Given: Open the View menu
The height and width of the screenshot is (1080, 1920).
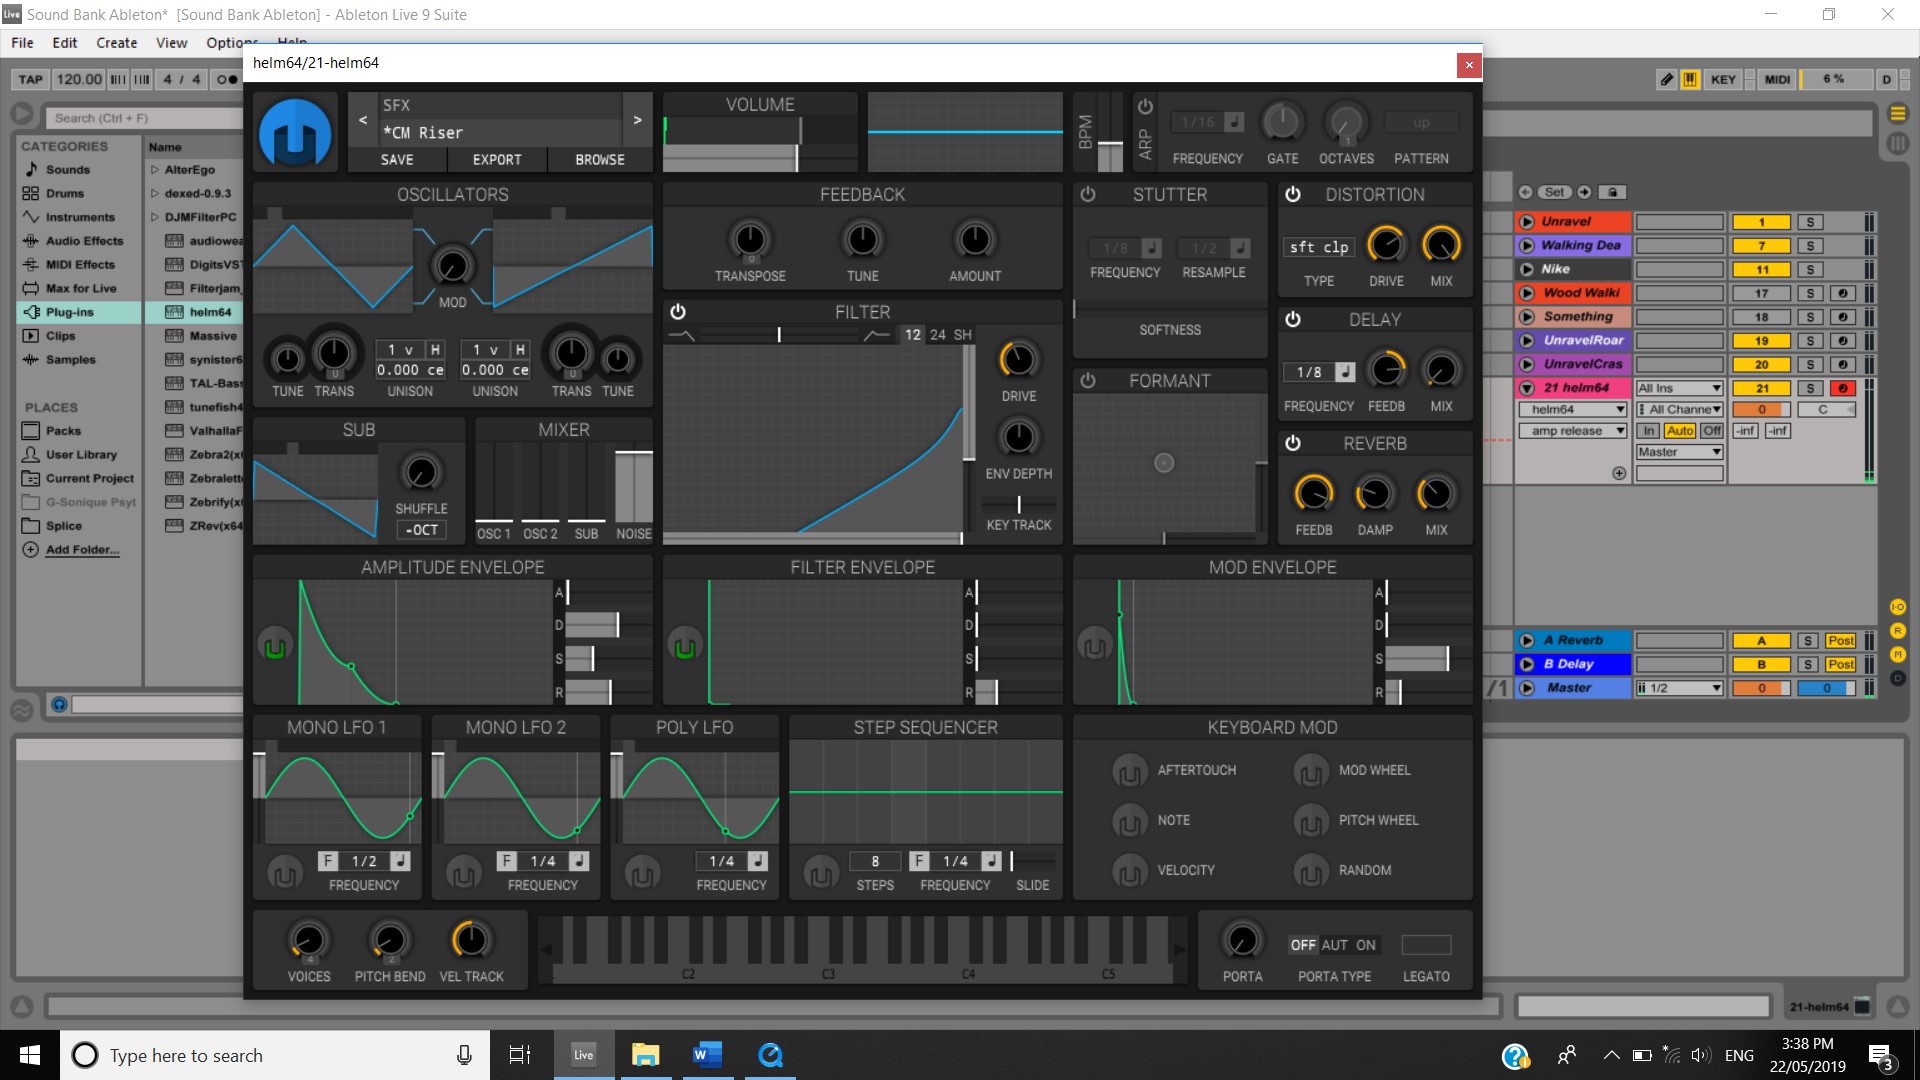Looking at the screenshot, I should point(171,43).
